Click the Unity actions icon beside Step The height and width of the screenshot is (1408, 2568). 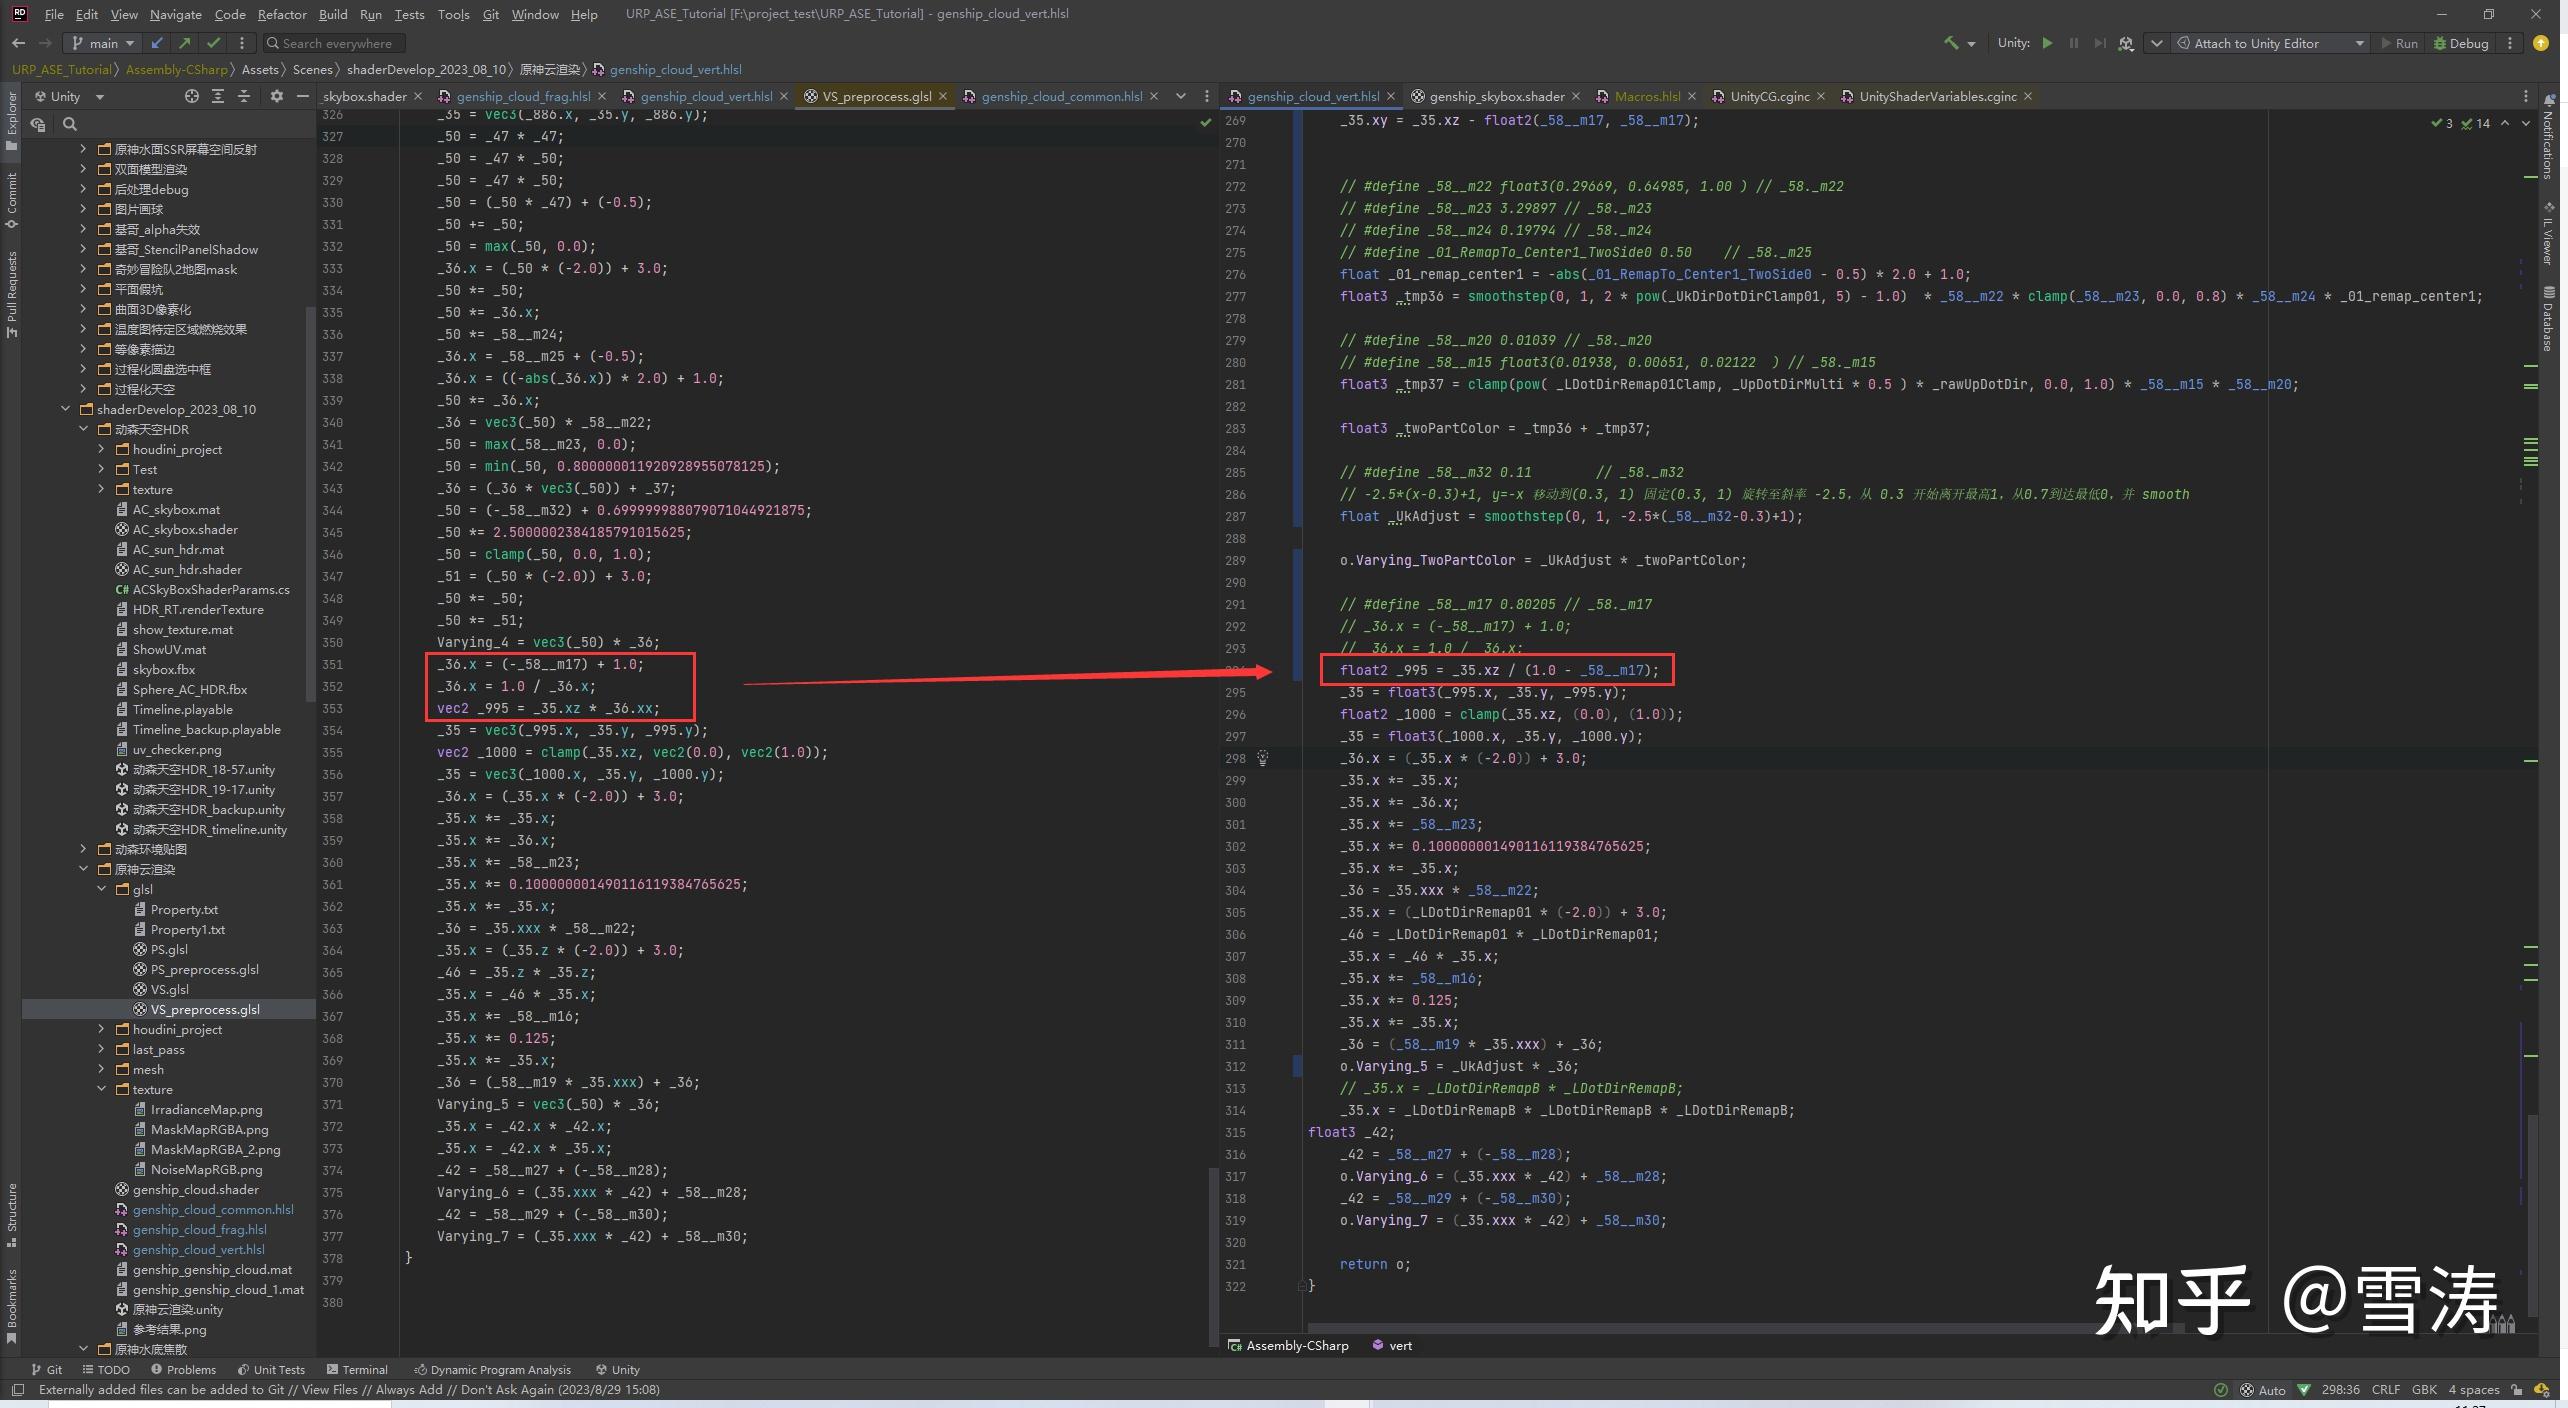[2126, 43]
